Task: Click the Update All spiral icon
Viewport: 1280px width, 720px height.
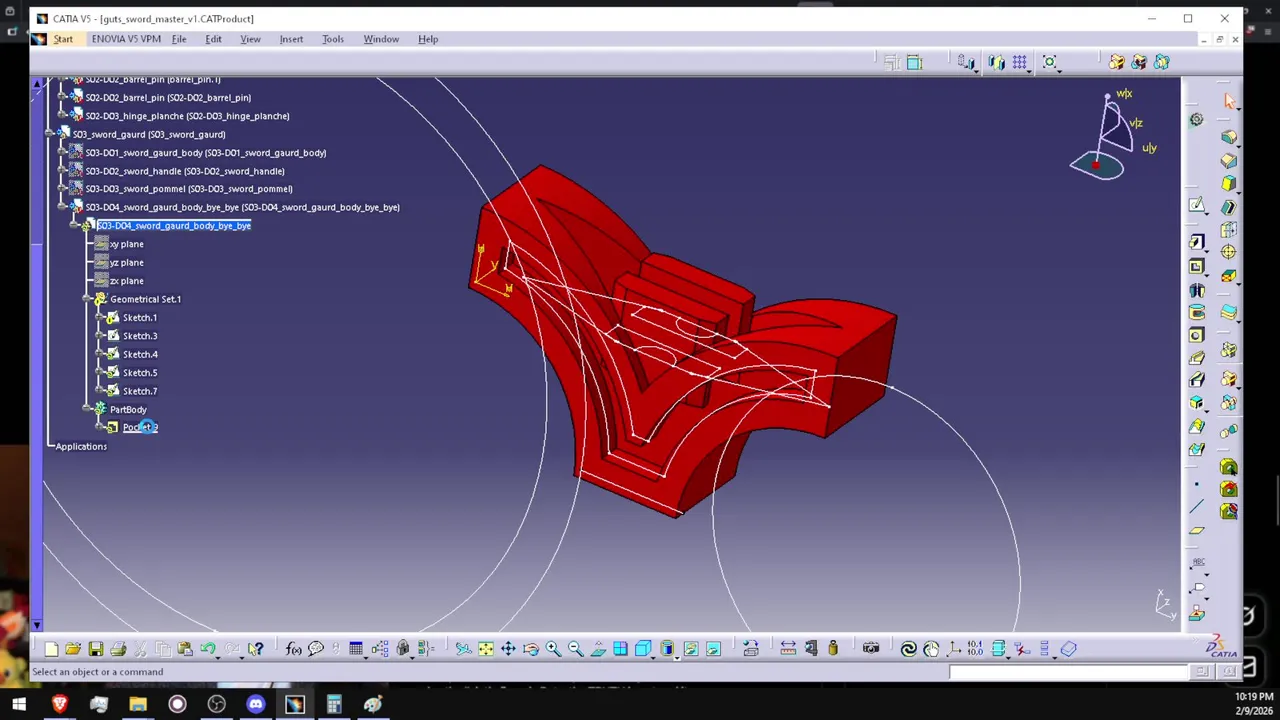Action: coord(908,649)
